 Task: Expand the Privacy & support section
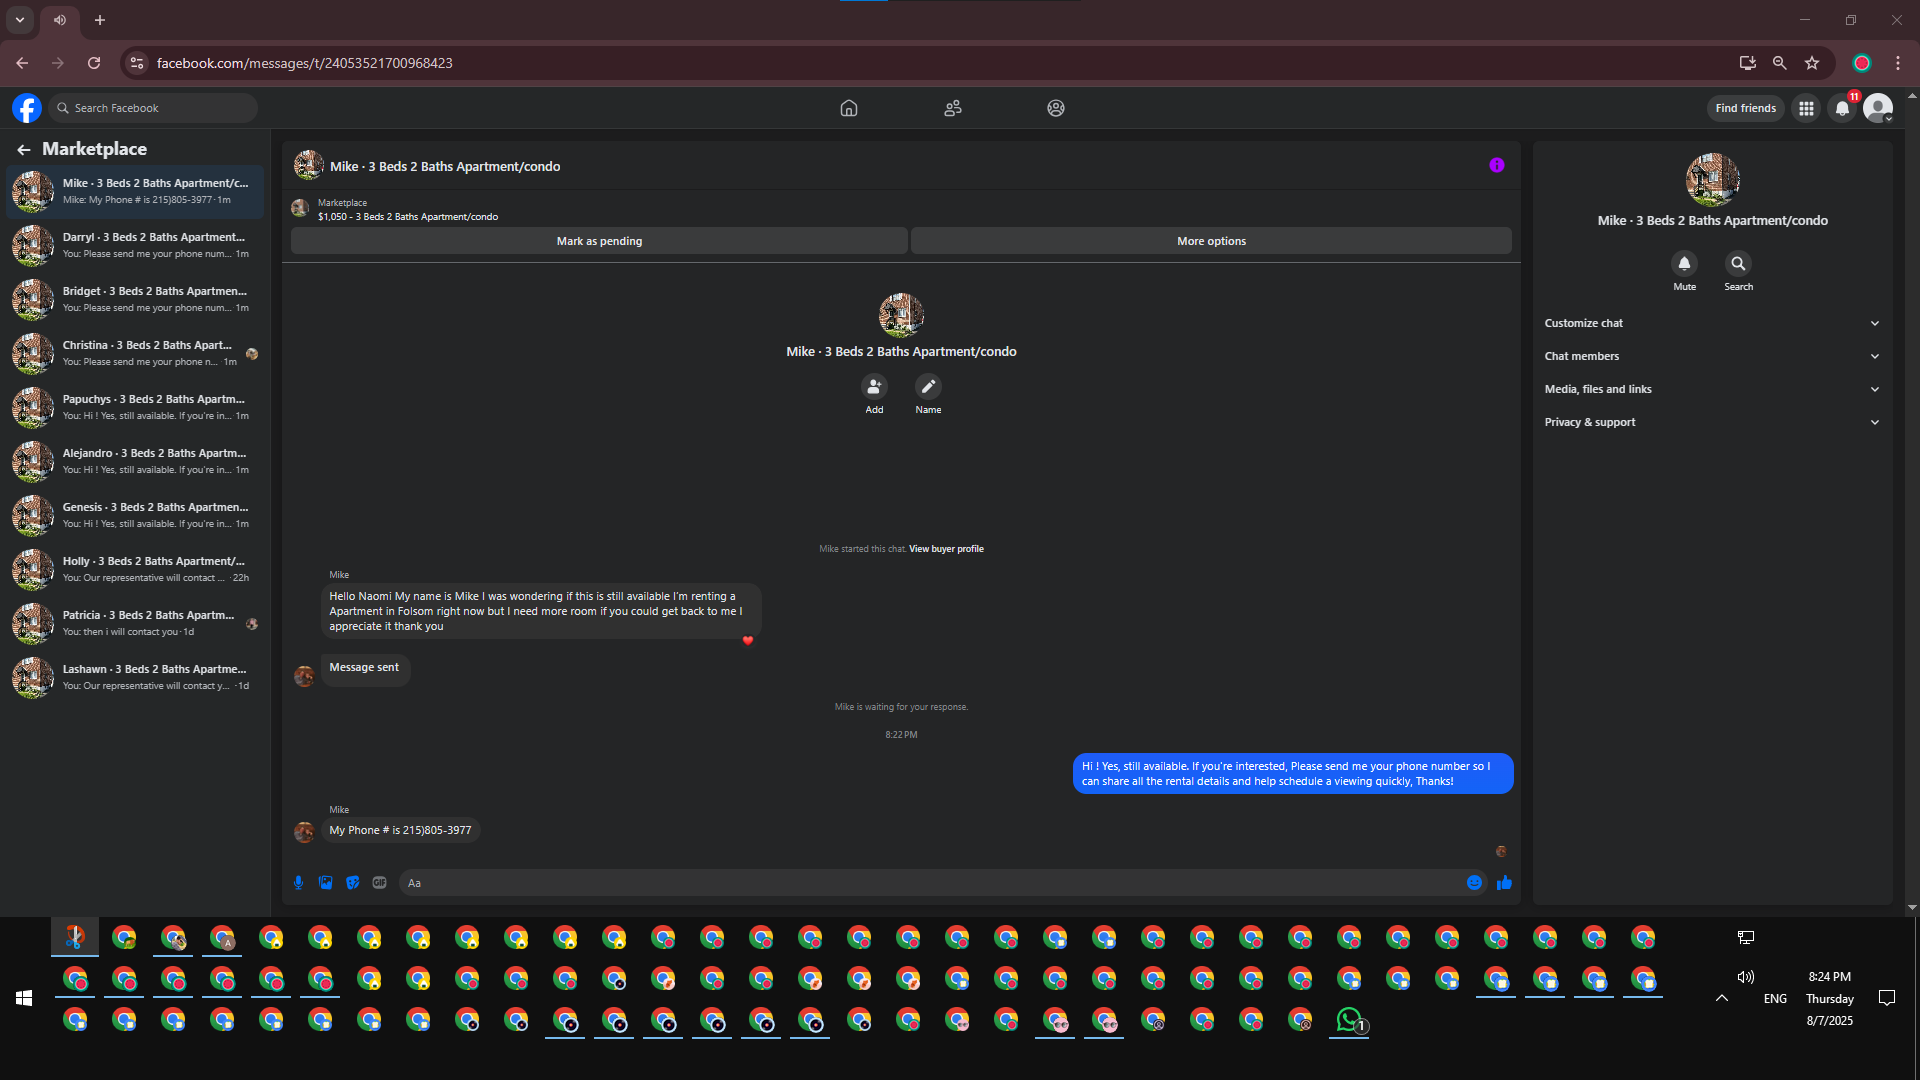click(1712, 422)
